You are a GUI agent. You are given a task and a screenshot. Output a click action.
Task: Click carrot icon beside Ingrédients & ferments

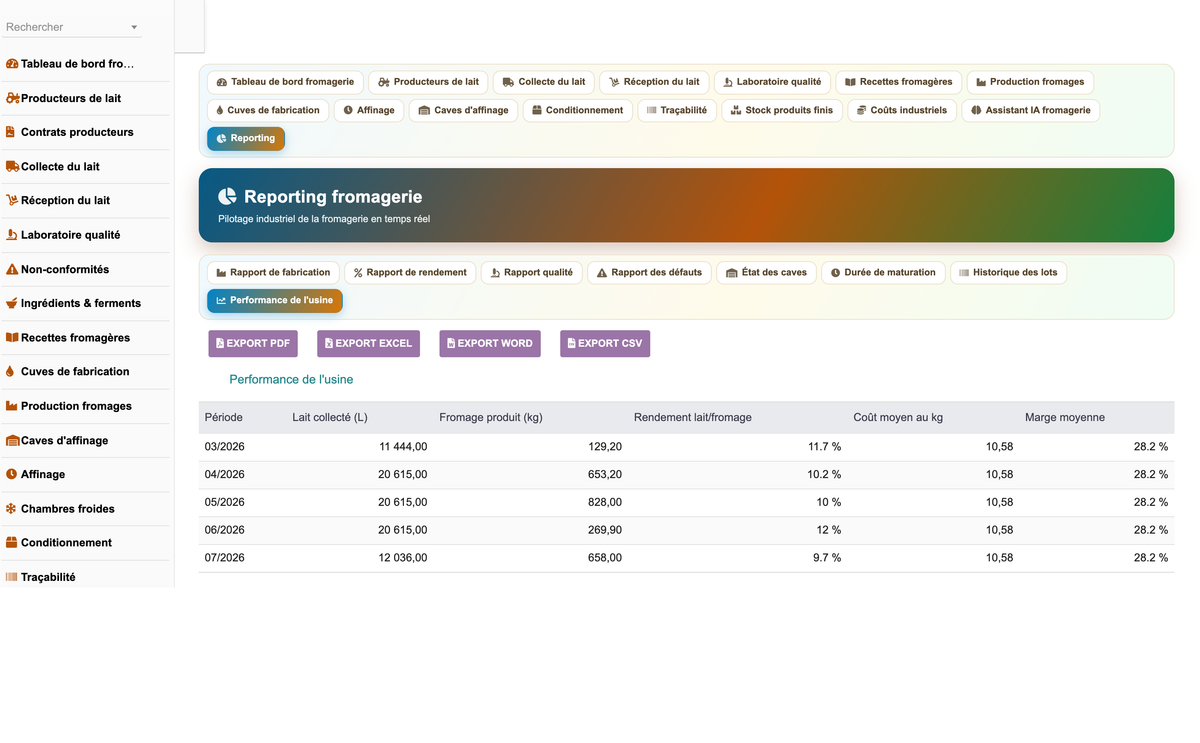tap(12, 303)
